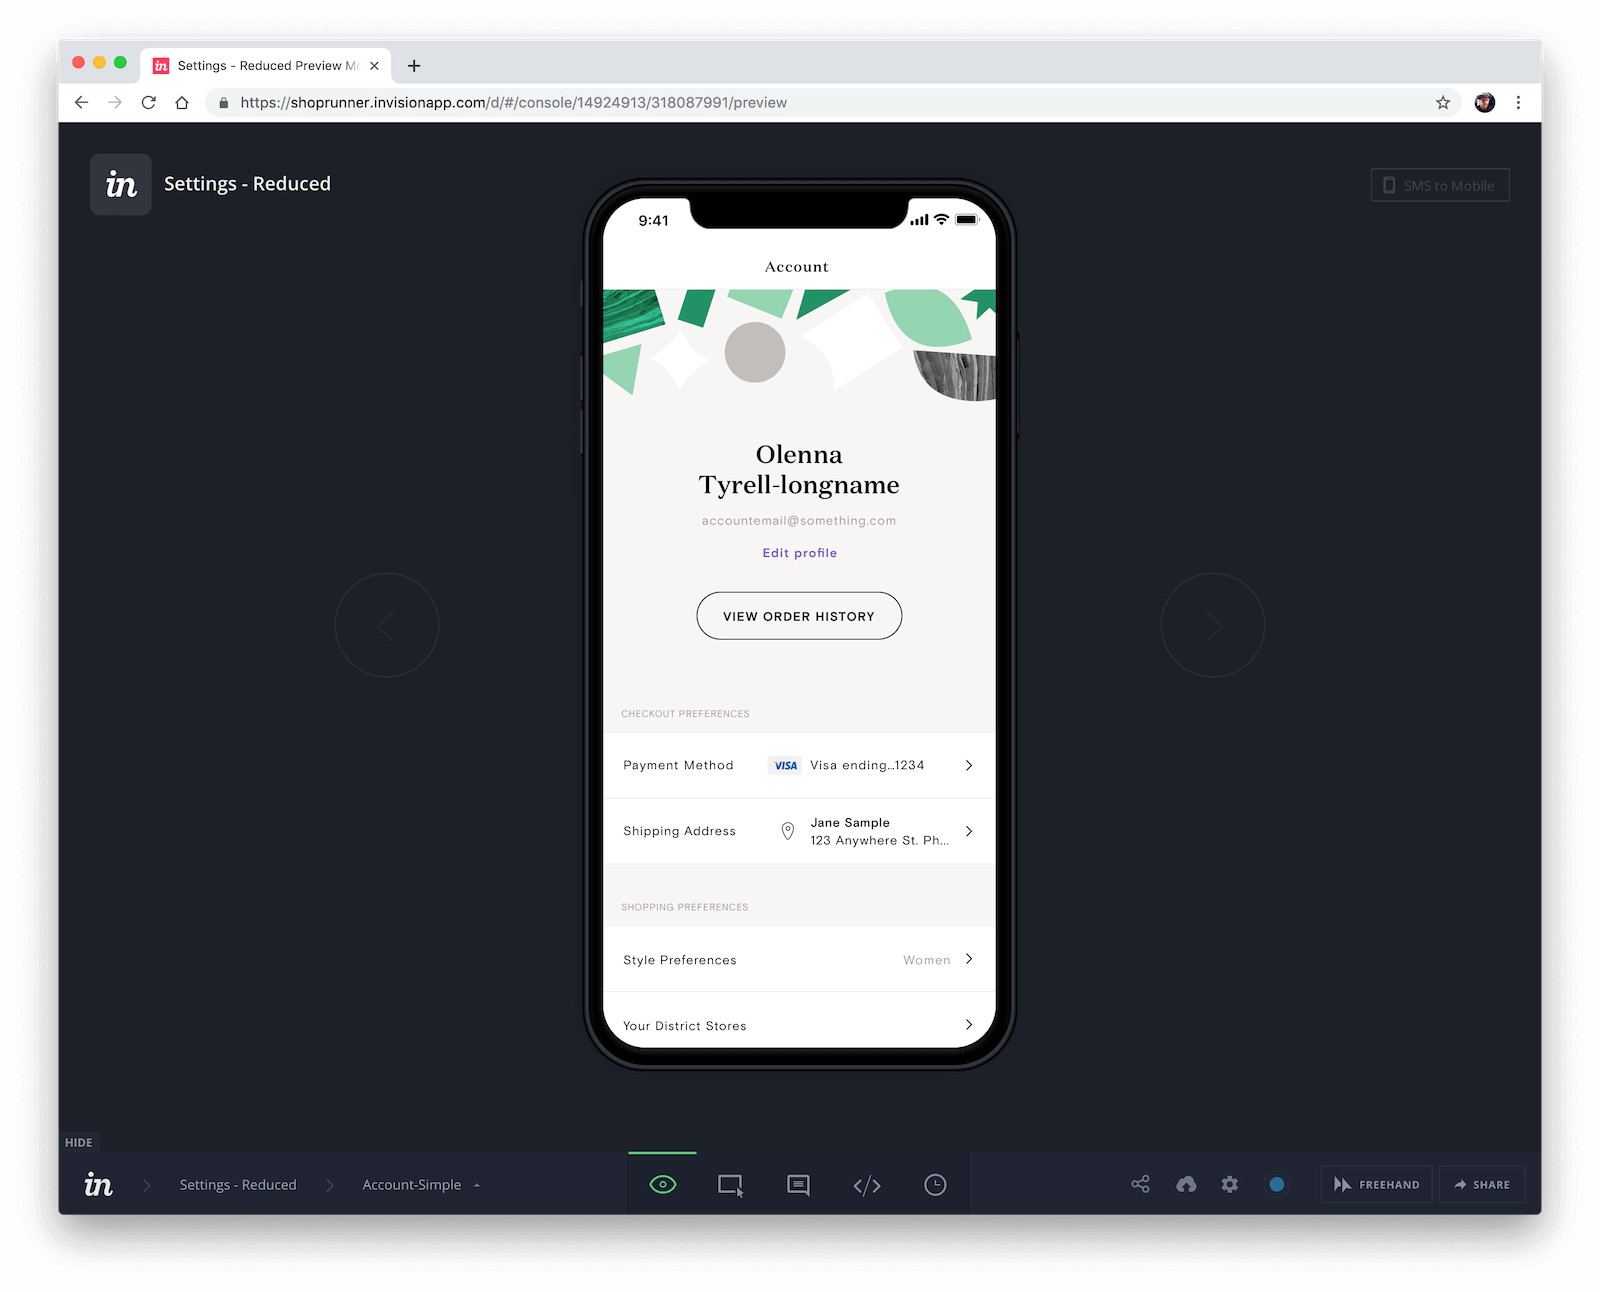This screenshot has height=1292, width=1600.
Task: Click the Edit profile link
Action: (799, 553)
